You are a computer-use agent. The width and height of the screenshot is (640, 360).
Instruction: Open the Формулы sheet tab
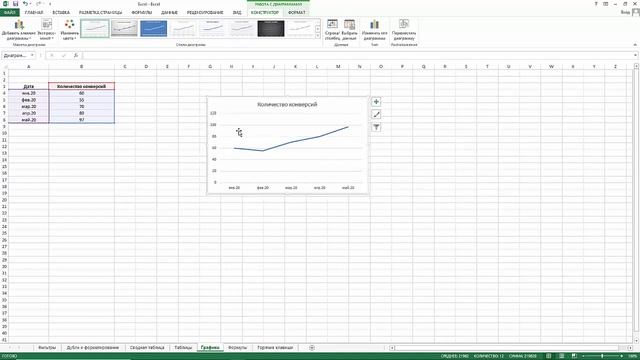(238, 348)
